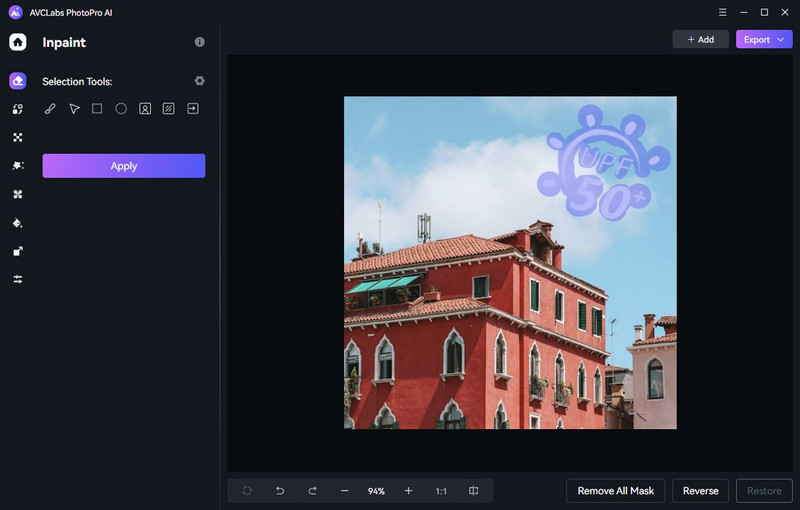Viewport: 800px width, 510px height.
Task: Select the Ellipse selection tool
Action: point(121,109)
